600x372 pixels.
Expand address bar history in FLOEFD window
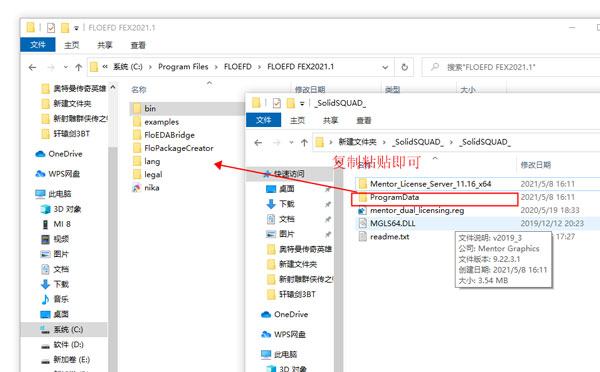[385, 67]
